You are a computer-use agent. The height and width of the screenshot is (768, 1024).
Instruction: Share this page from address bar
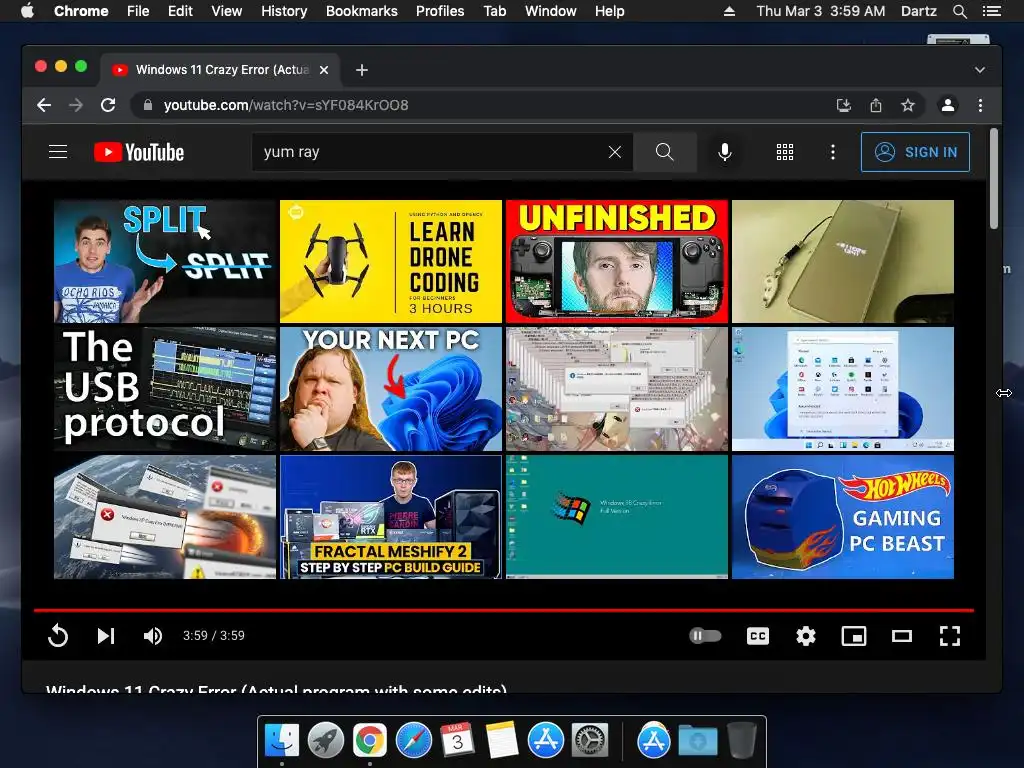[x=876, y=105]
